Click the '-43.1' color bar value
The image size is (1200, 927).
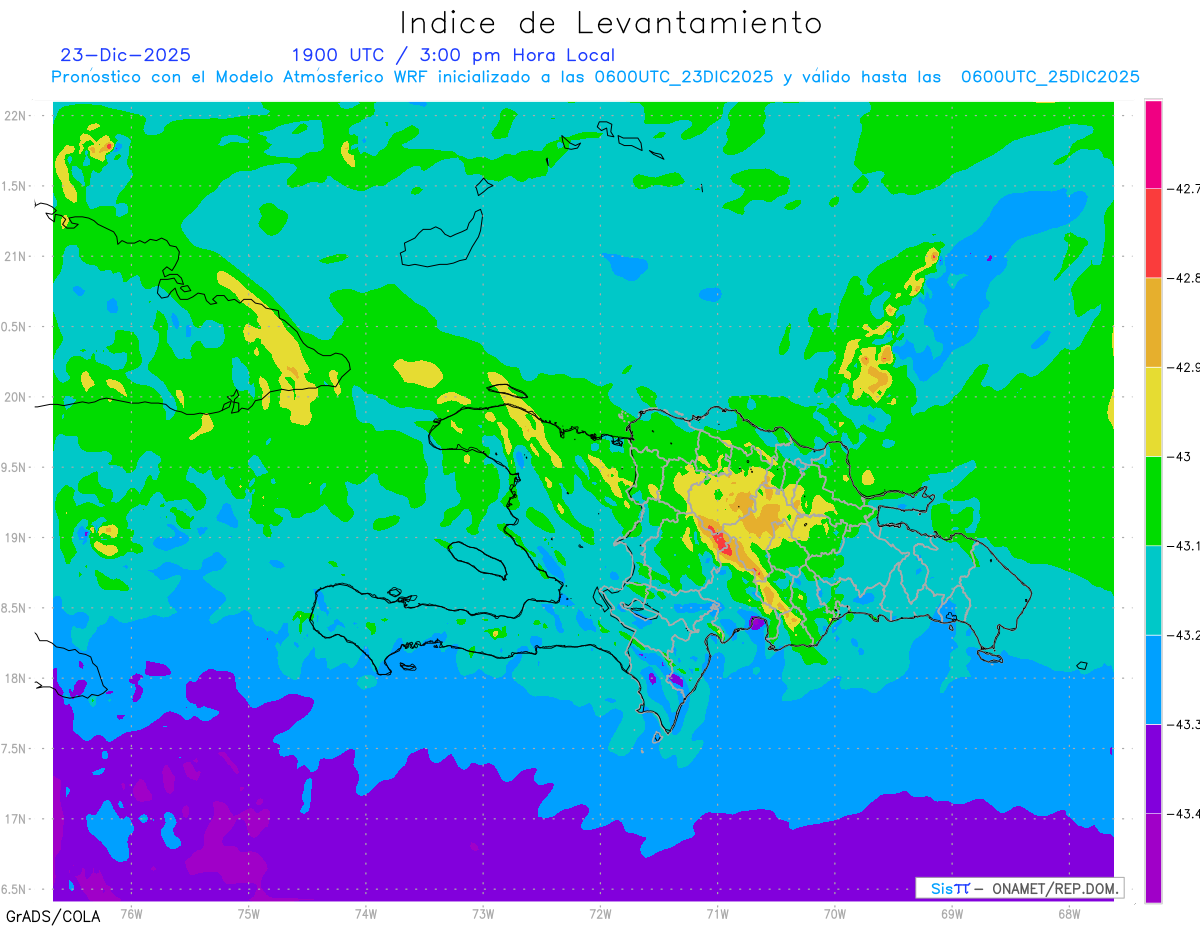(1183, 545)
